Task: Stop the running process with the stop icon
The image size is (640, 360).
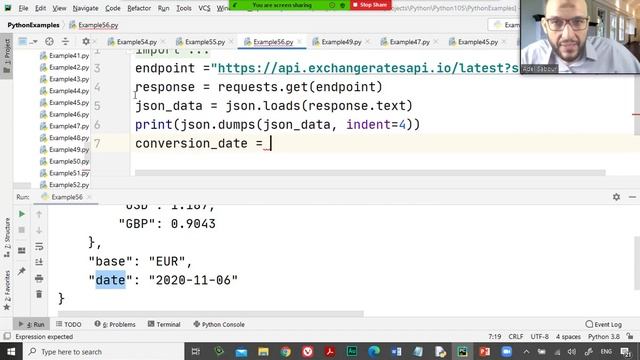Action: (22, 230)
